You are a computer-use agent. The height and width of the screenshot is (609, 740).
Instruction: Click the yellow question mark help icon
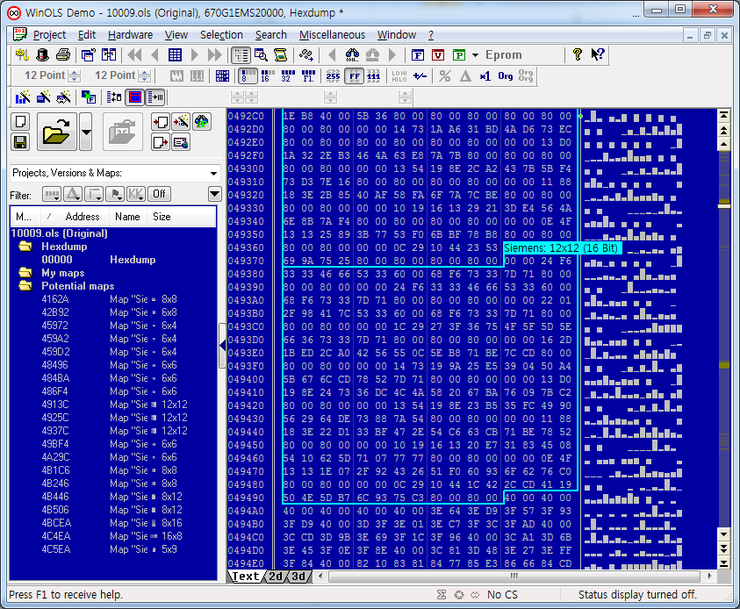(577, 55)
